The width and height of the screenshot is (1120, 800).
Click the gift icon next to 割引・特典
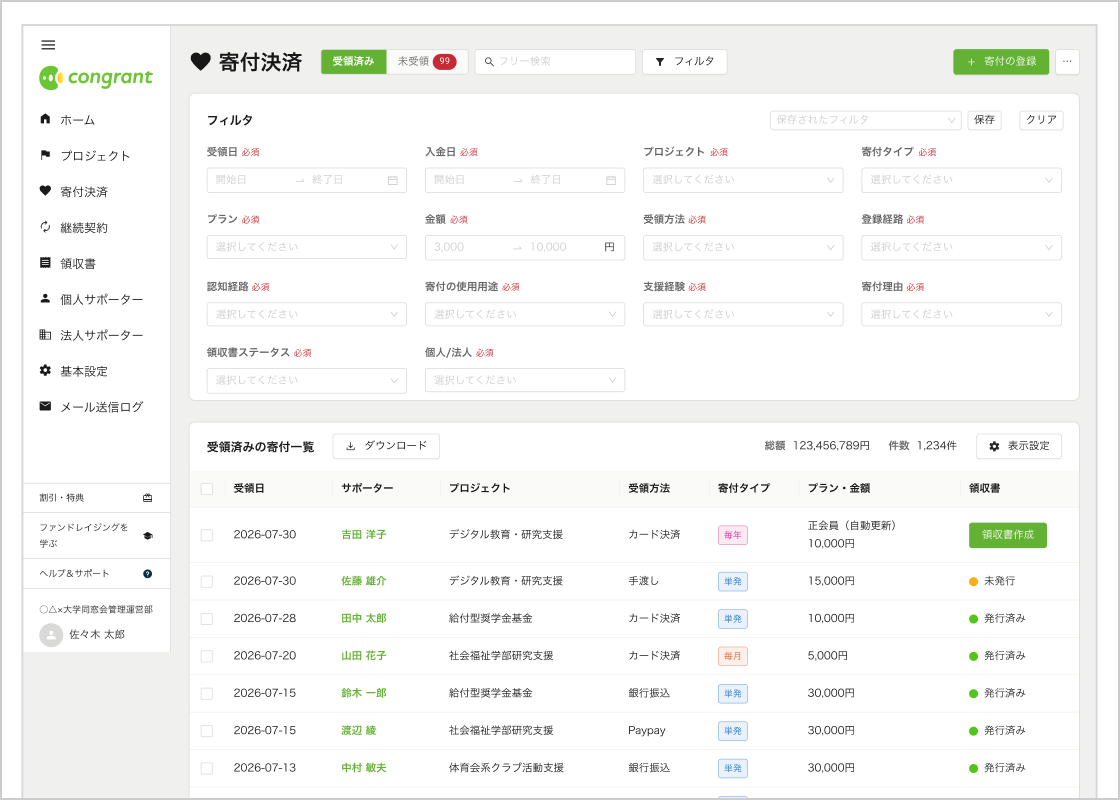coord(148,498)
